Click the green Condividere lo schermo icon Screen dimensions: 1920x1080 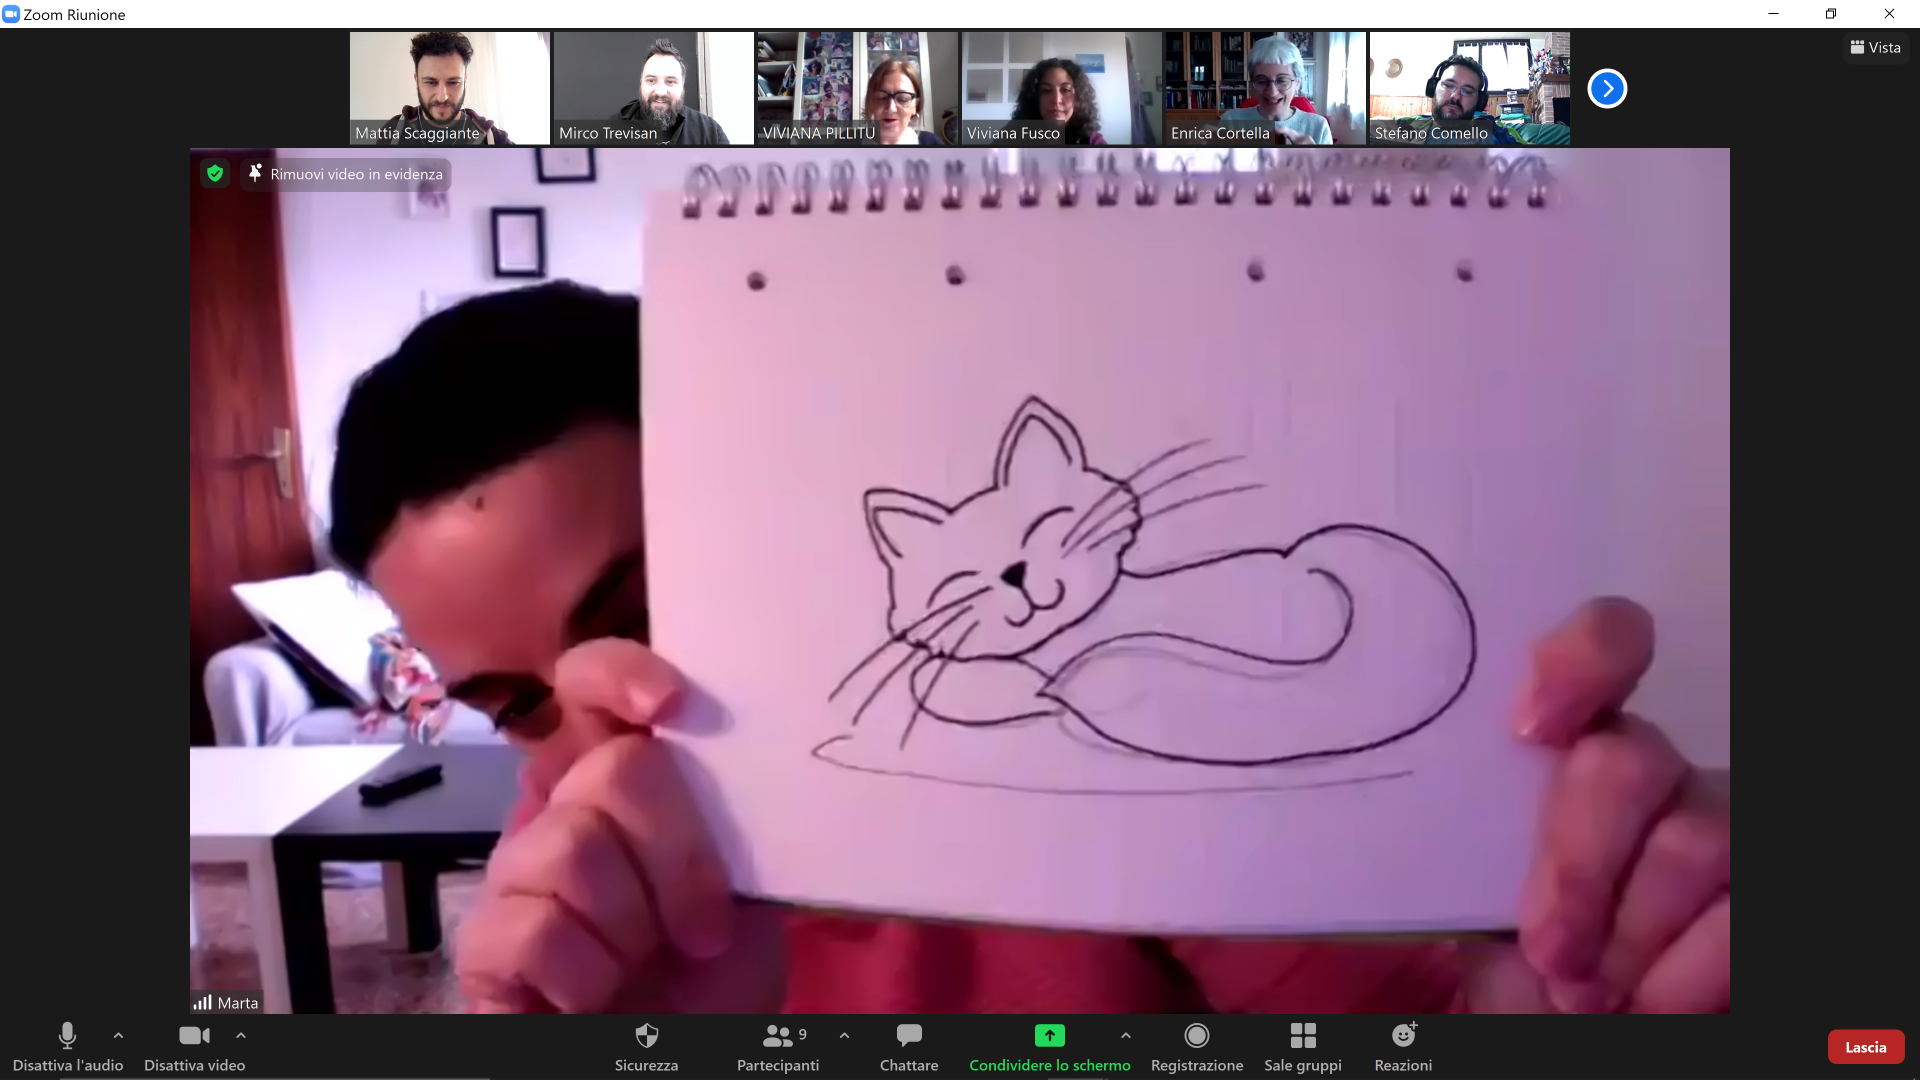point(1049,1036)
